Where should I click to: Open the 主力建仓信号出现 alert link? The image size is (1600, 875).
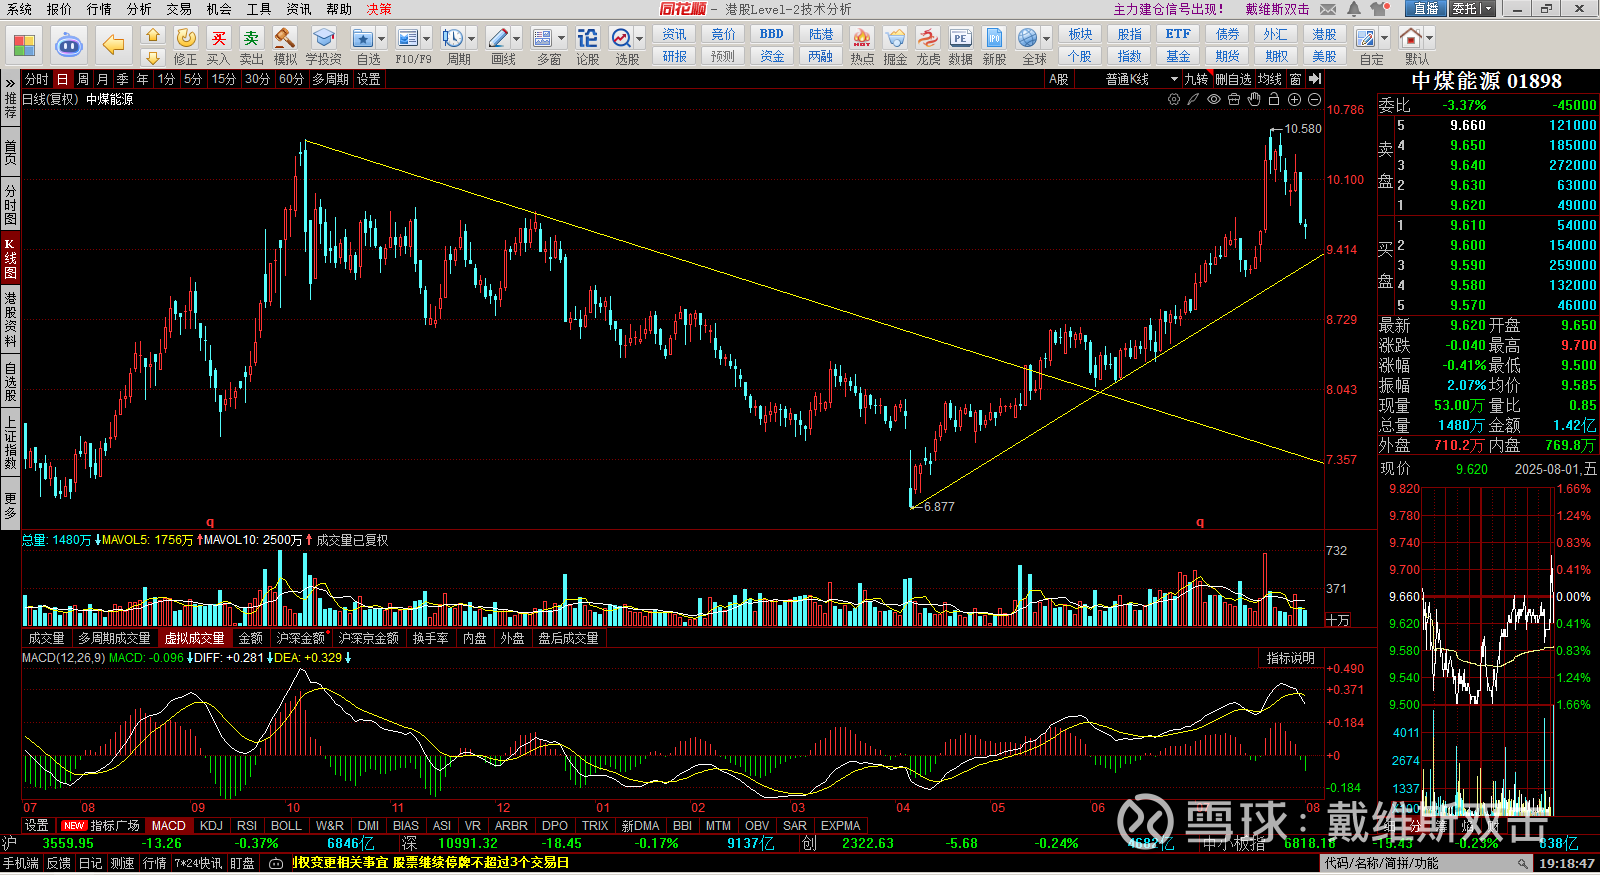point(1169,9)
